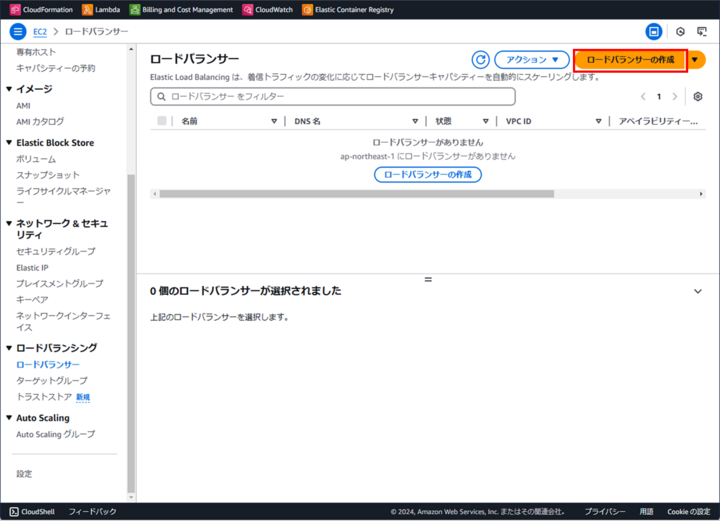720x521 pixels.
Task: Focus the ロードバランサー をフィルター field
Action: pyautogui.click(x=332, y=96)
